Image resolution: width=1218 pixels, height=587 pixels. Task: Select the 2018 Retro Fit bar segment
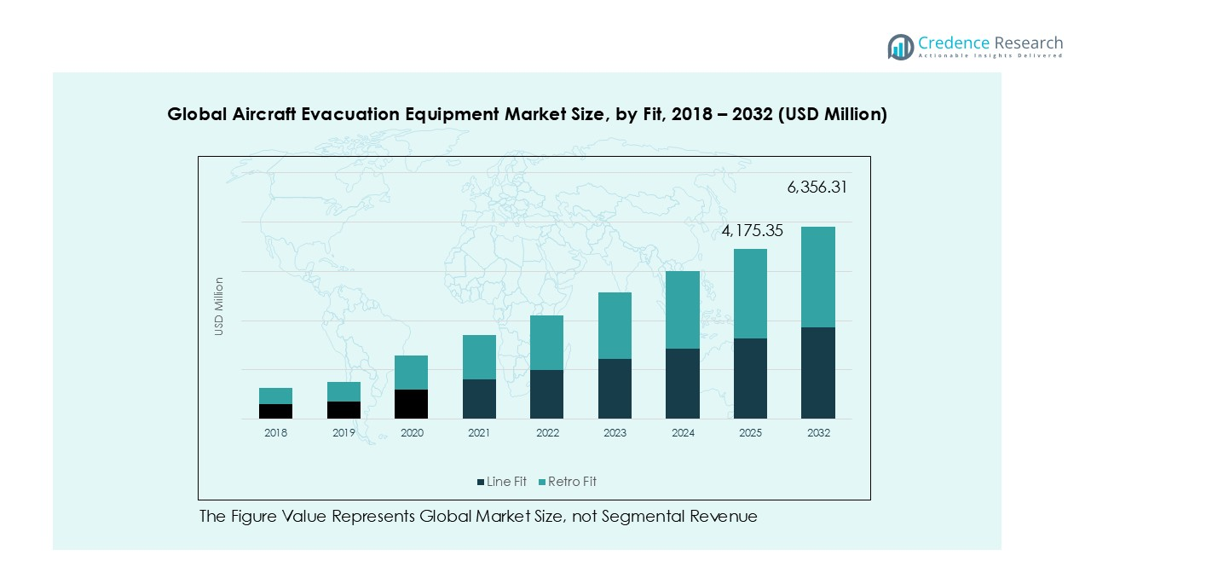pos(275,396)
